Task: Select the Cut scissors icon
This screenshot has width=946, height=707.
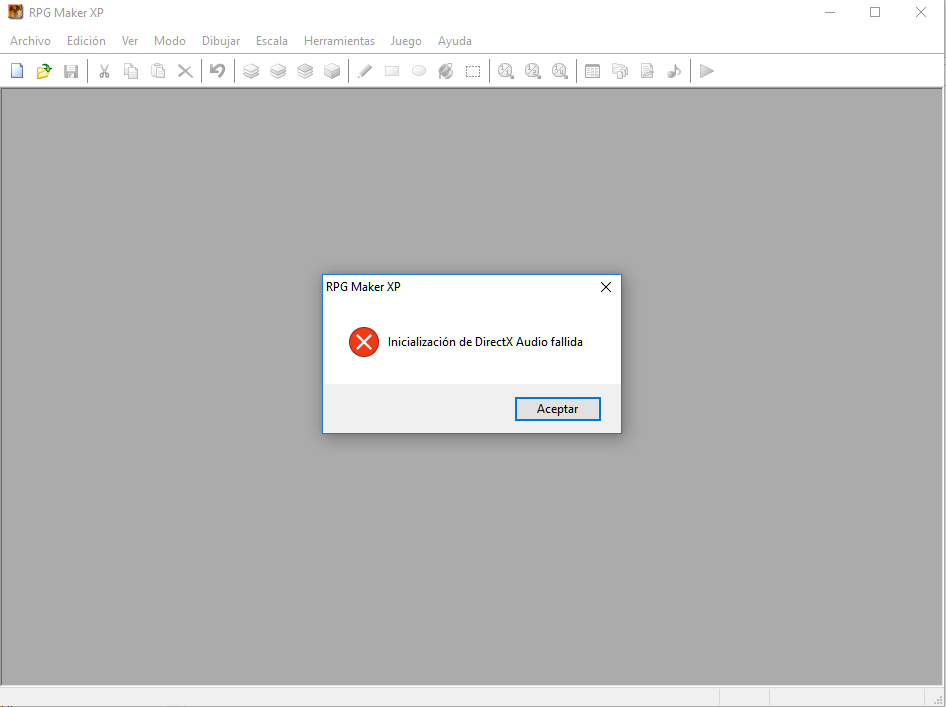Action: (x=104, y=71)
